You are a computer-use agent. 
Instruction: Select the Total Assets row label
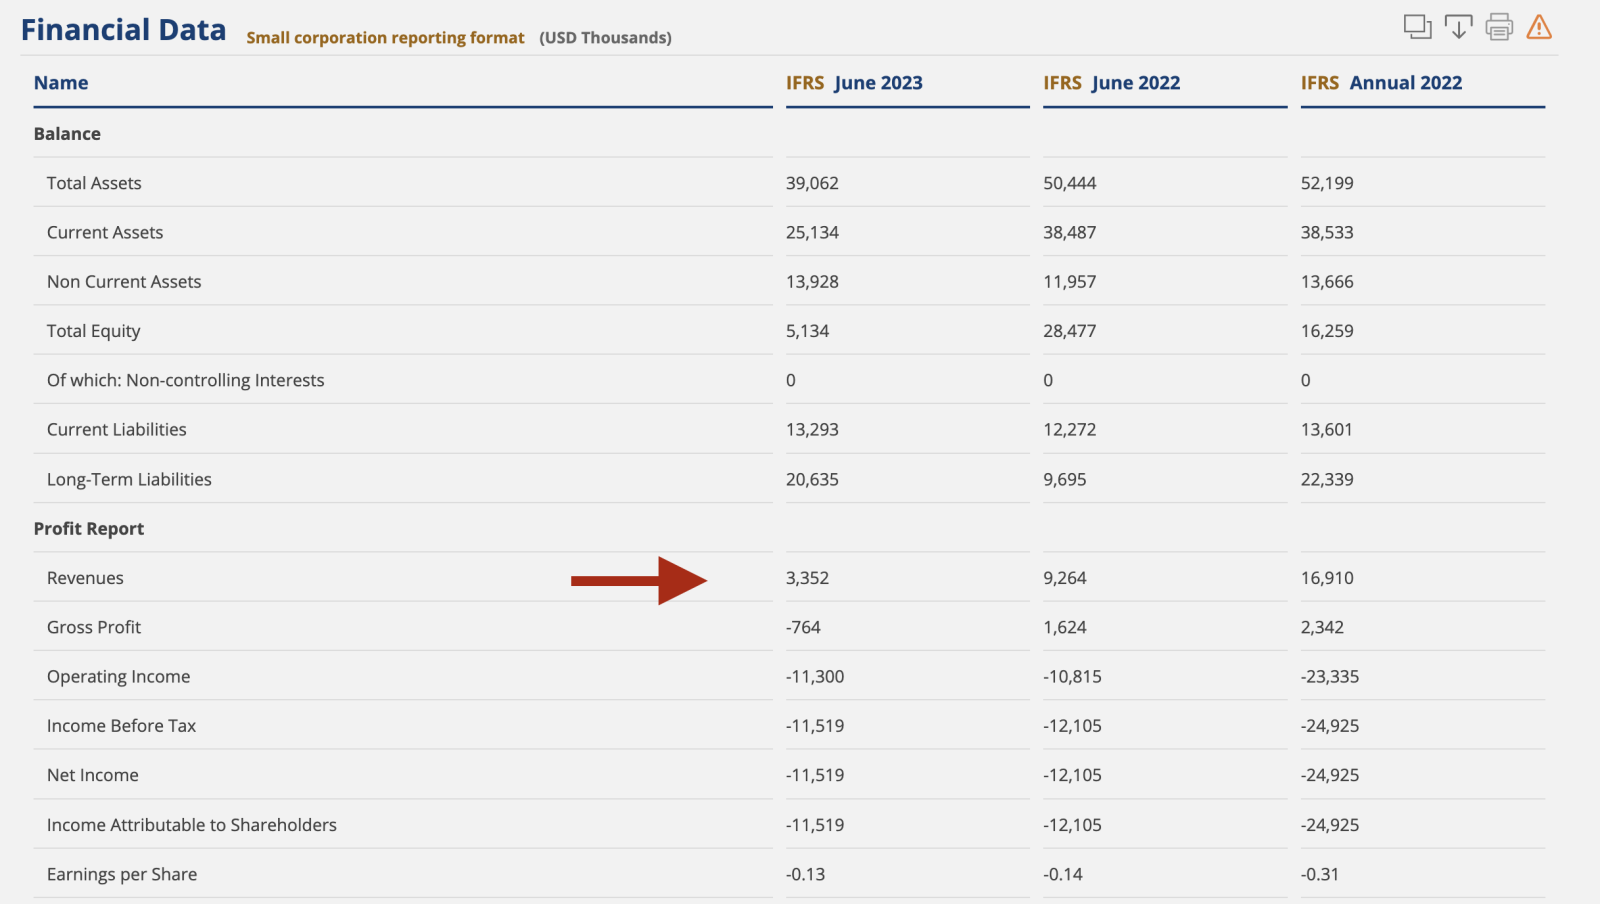pyautogui.click(x=94, y=183)
